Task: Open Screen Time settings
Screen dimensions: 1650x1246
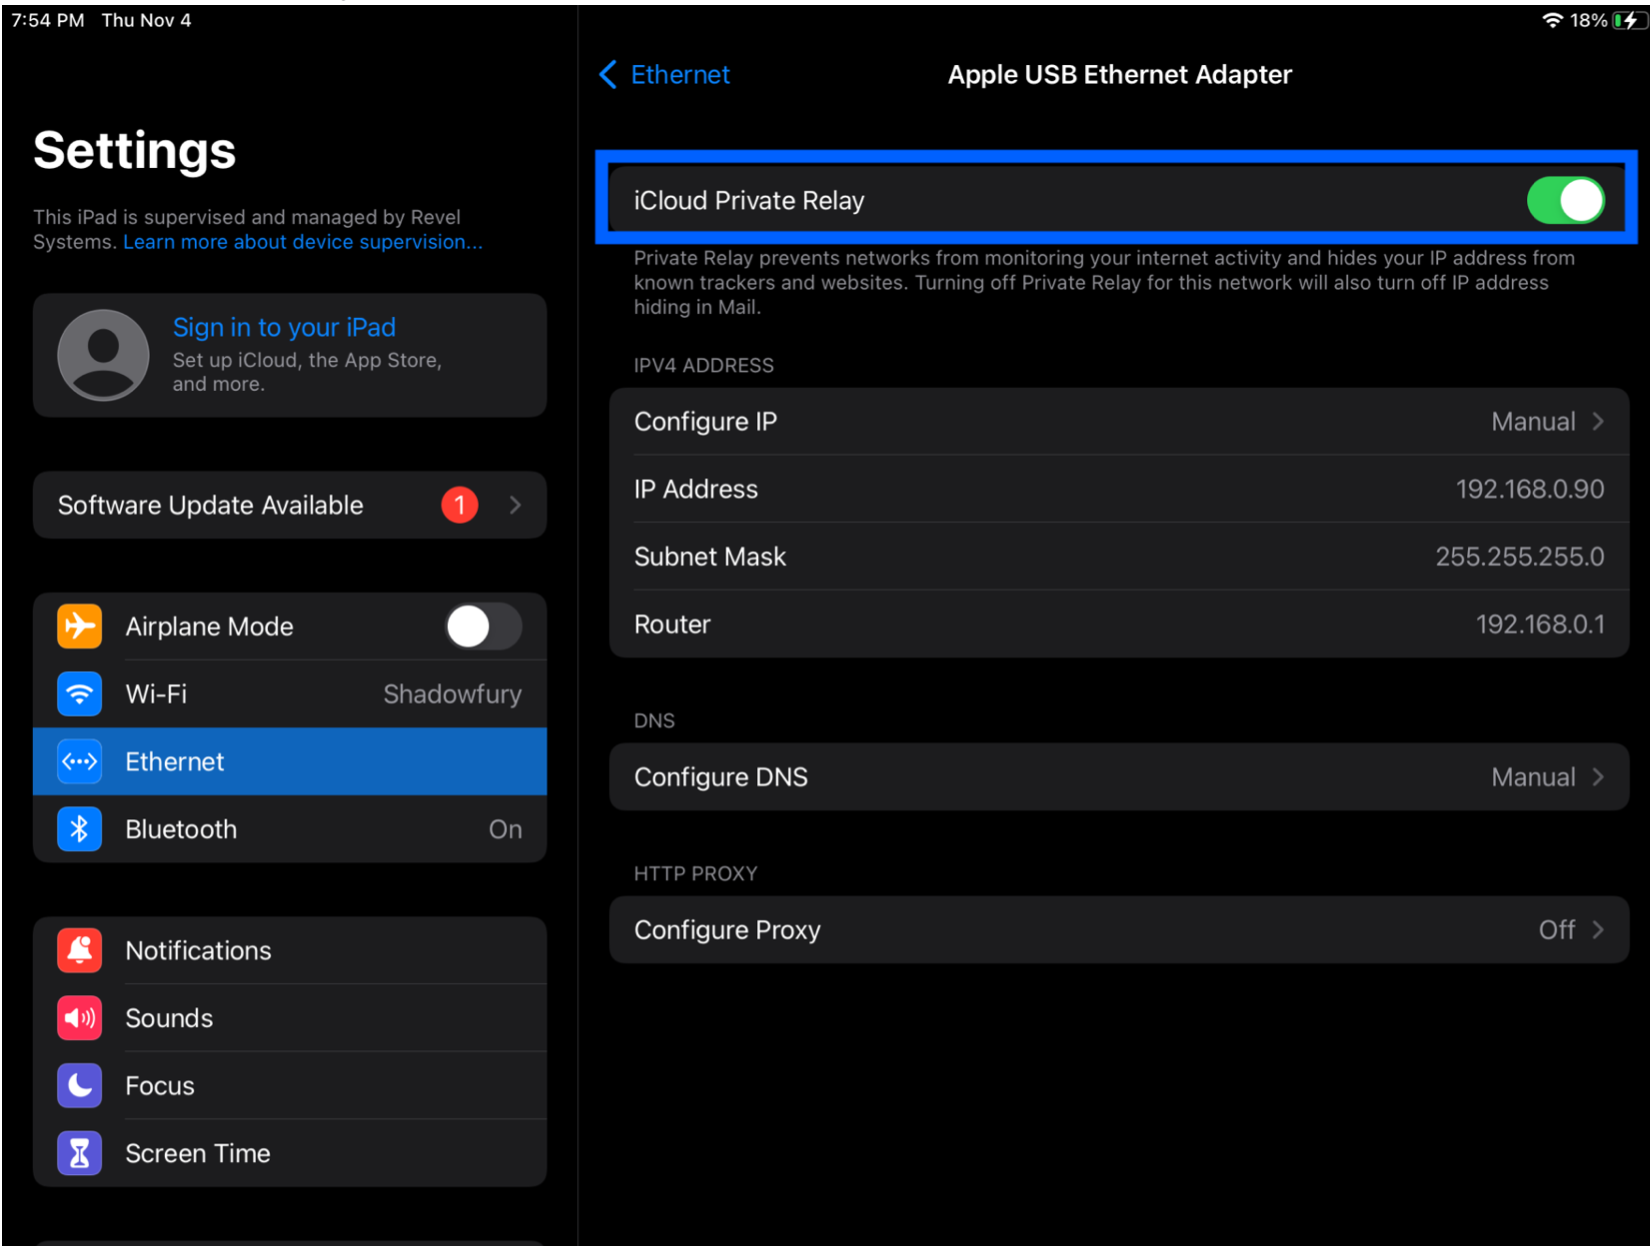Action: click(290, 1153)
